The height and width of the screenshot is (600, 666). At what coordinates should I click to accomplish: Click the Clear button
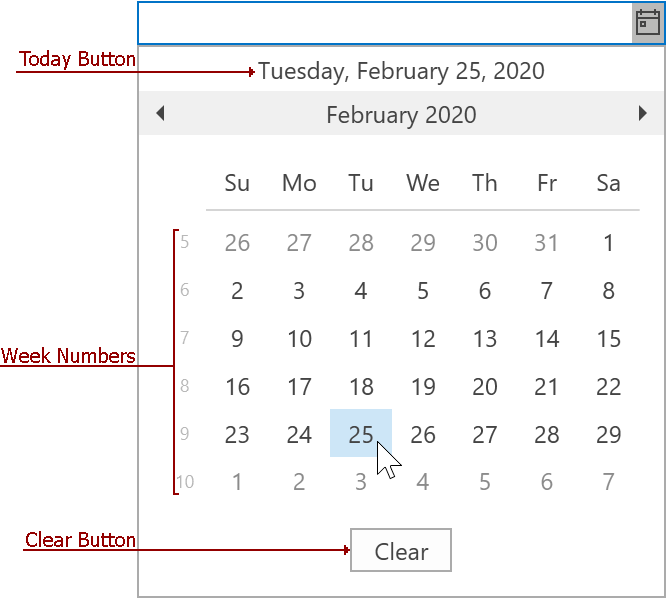401,551
